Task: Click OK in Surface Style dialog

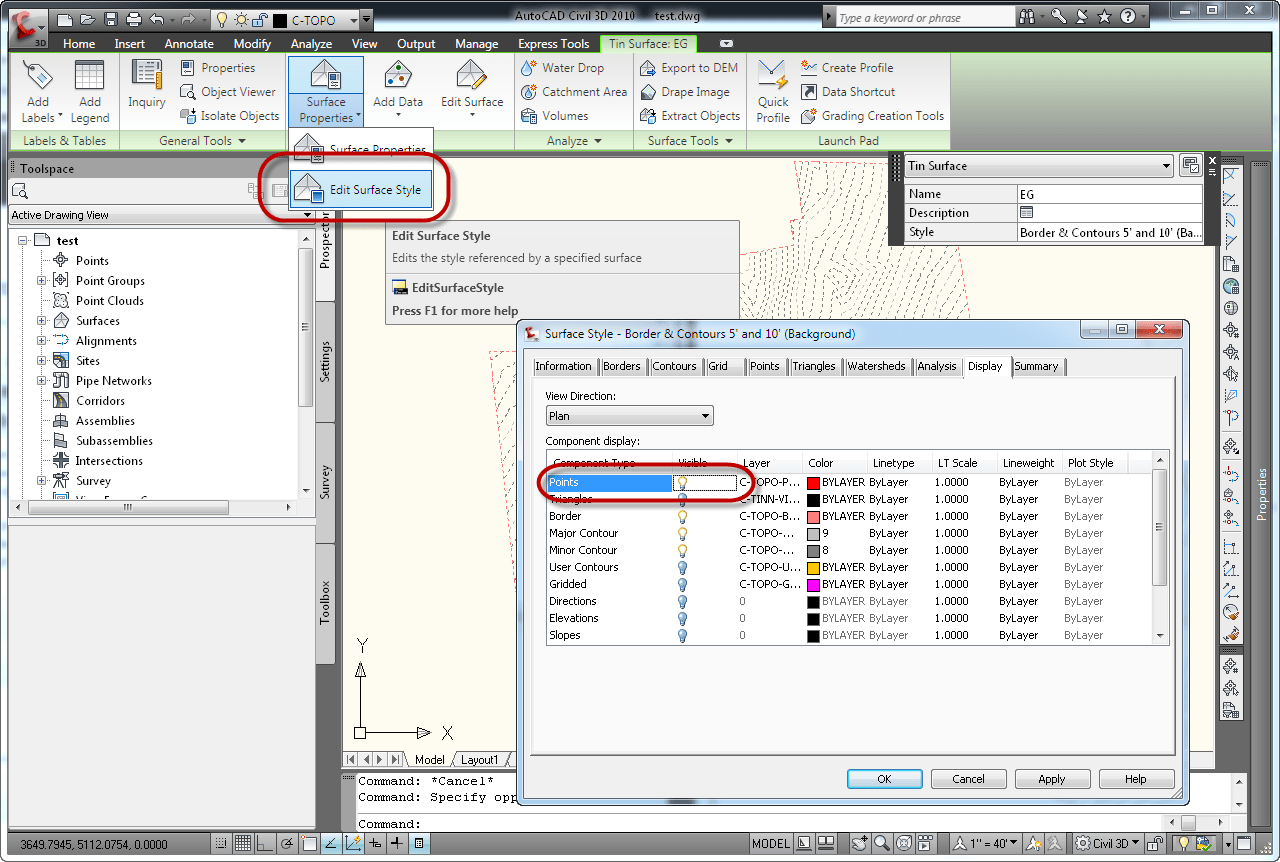Action: pos(884,779)
